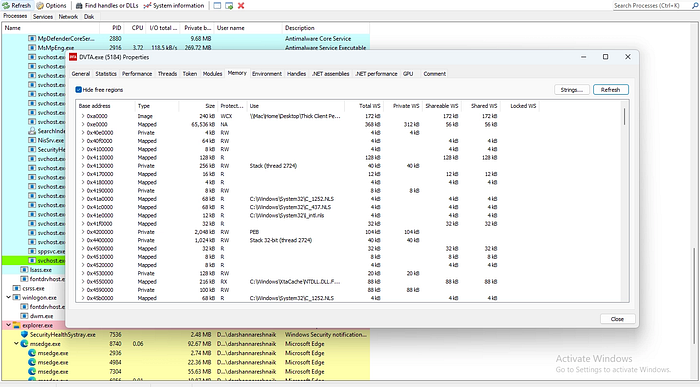Select SecurityHealthSystray.exe shield icon
The height and width of the screenshot is (387, 700).
point(25,334)
